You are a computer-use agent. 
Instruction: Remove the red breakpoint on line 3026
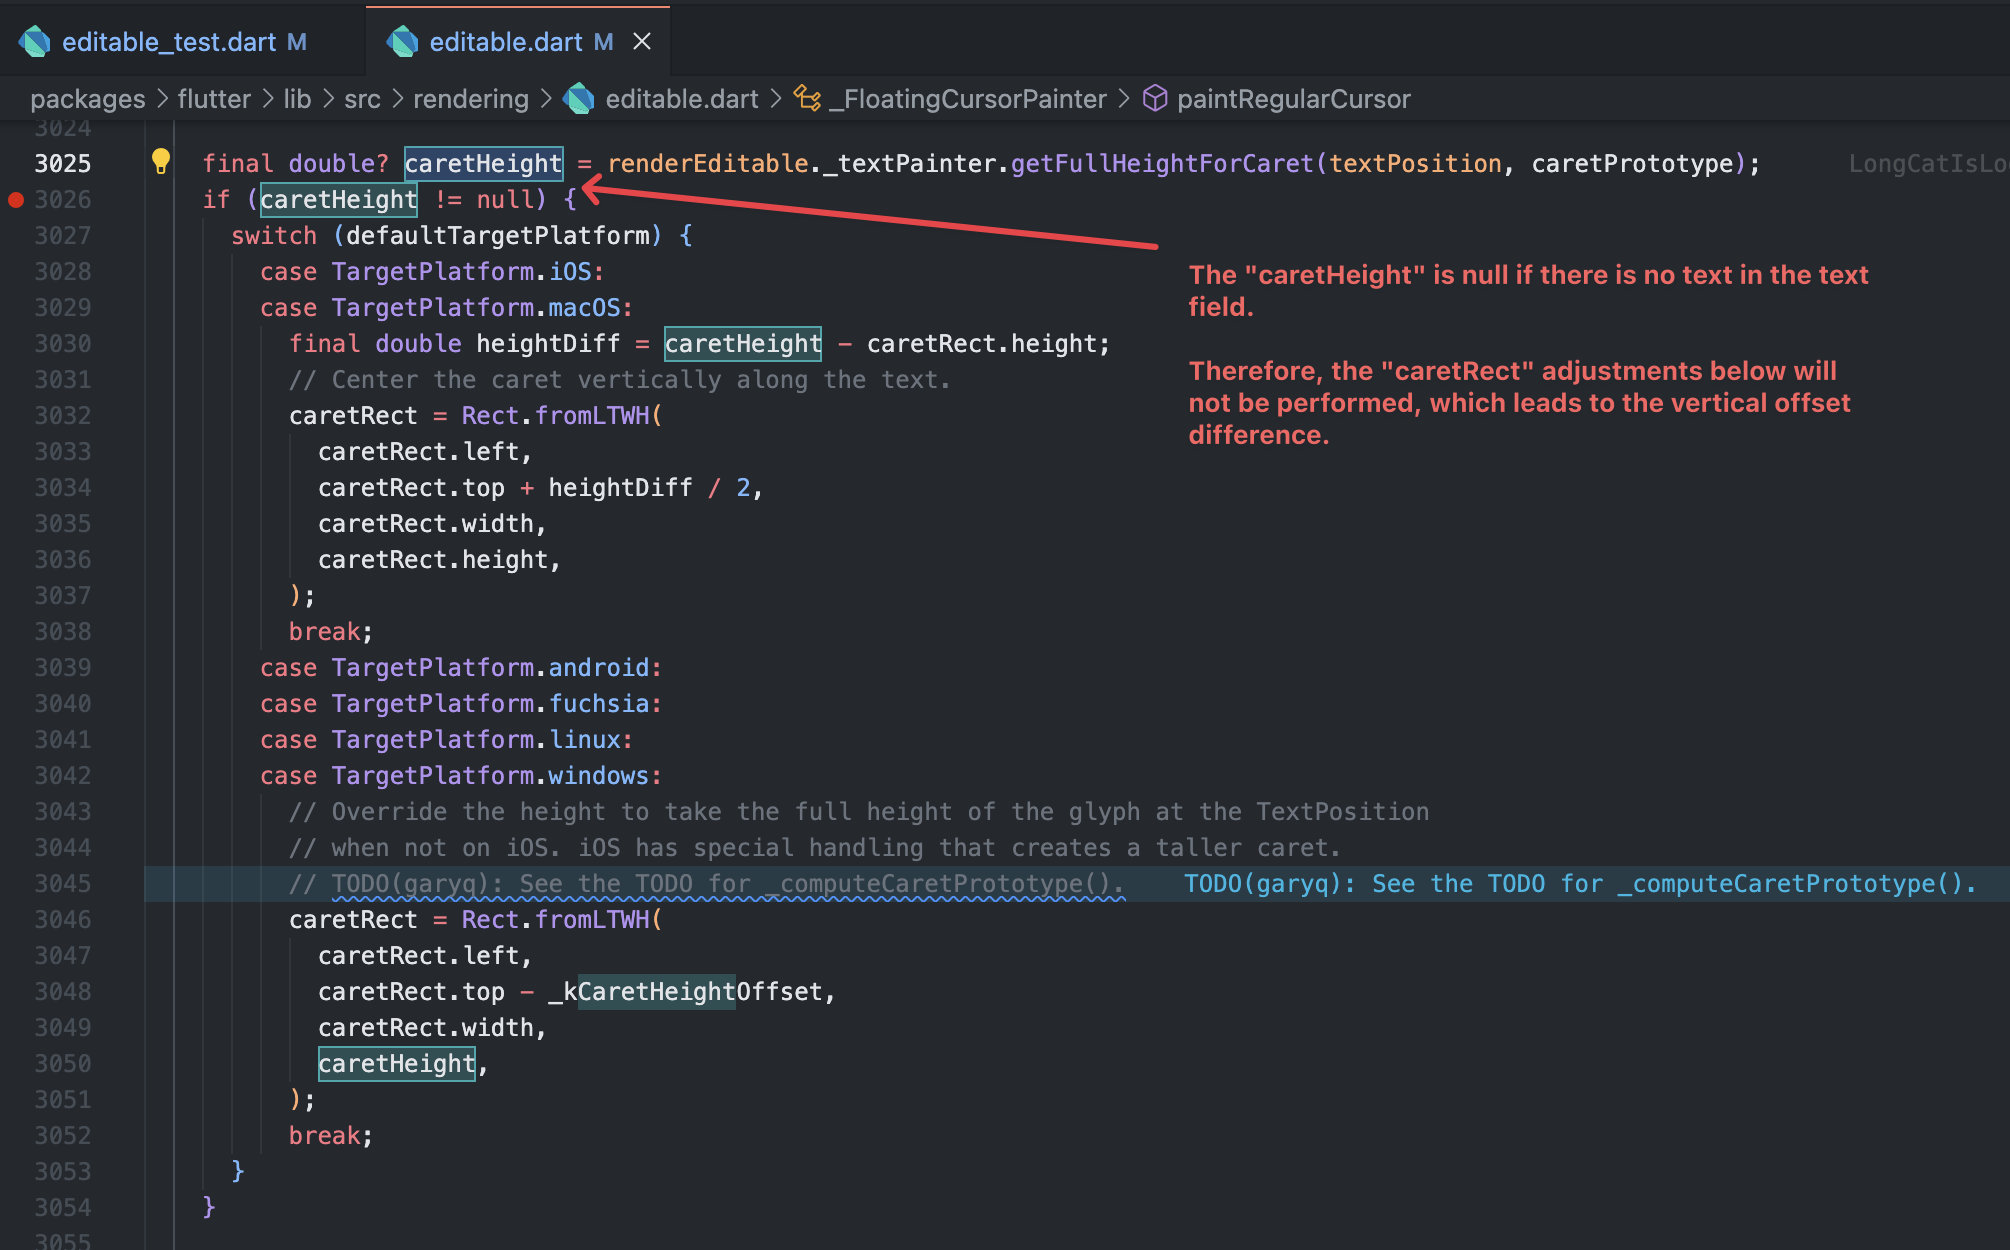coord(16,199)
